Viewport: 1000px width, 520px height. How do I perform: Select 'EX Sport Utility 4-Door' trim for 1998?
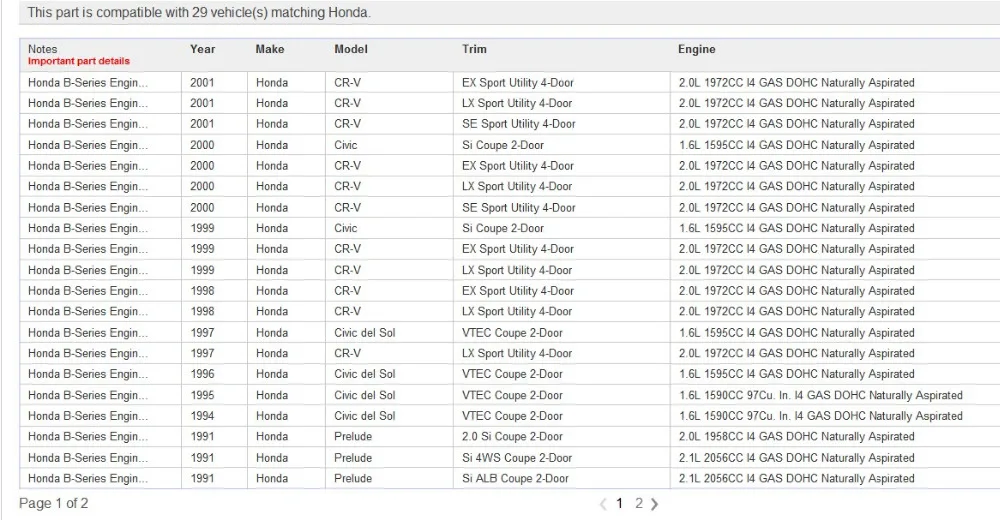[517, 290]
